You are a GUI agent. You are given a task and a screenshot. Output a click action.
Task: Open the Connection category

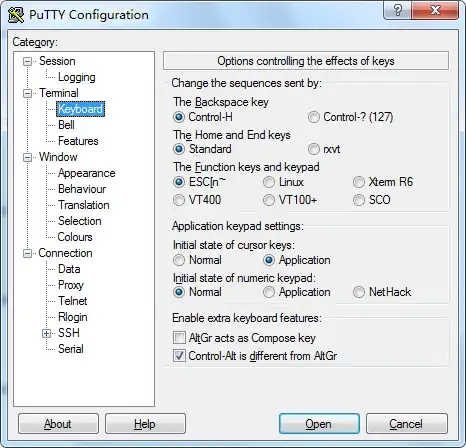click(65, 253)
